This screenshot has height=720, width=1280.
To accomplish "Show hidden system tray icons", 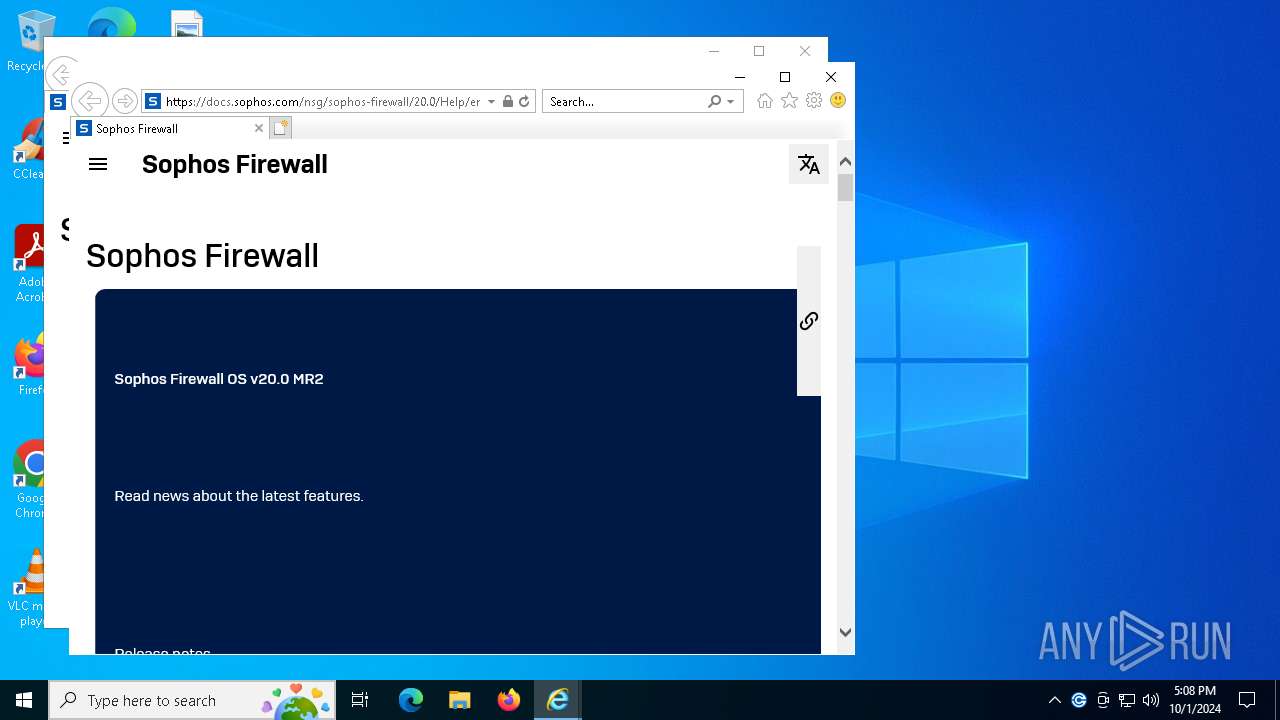I will (1055, 700).
